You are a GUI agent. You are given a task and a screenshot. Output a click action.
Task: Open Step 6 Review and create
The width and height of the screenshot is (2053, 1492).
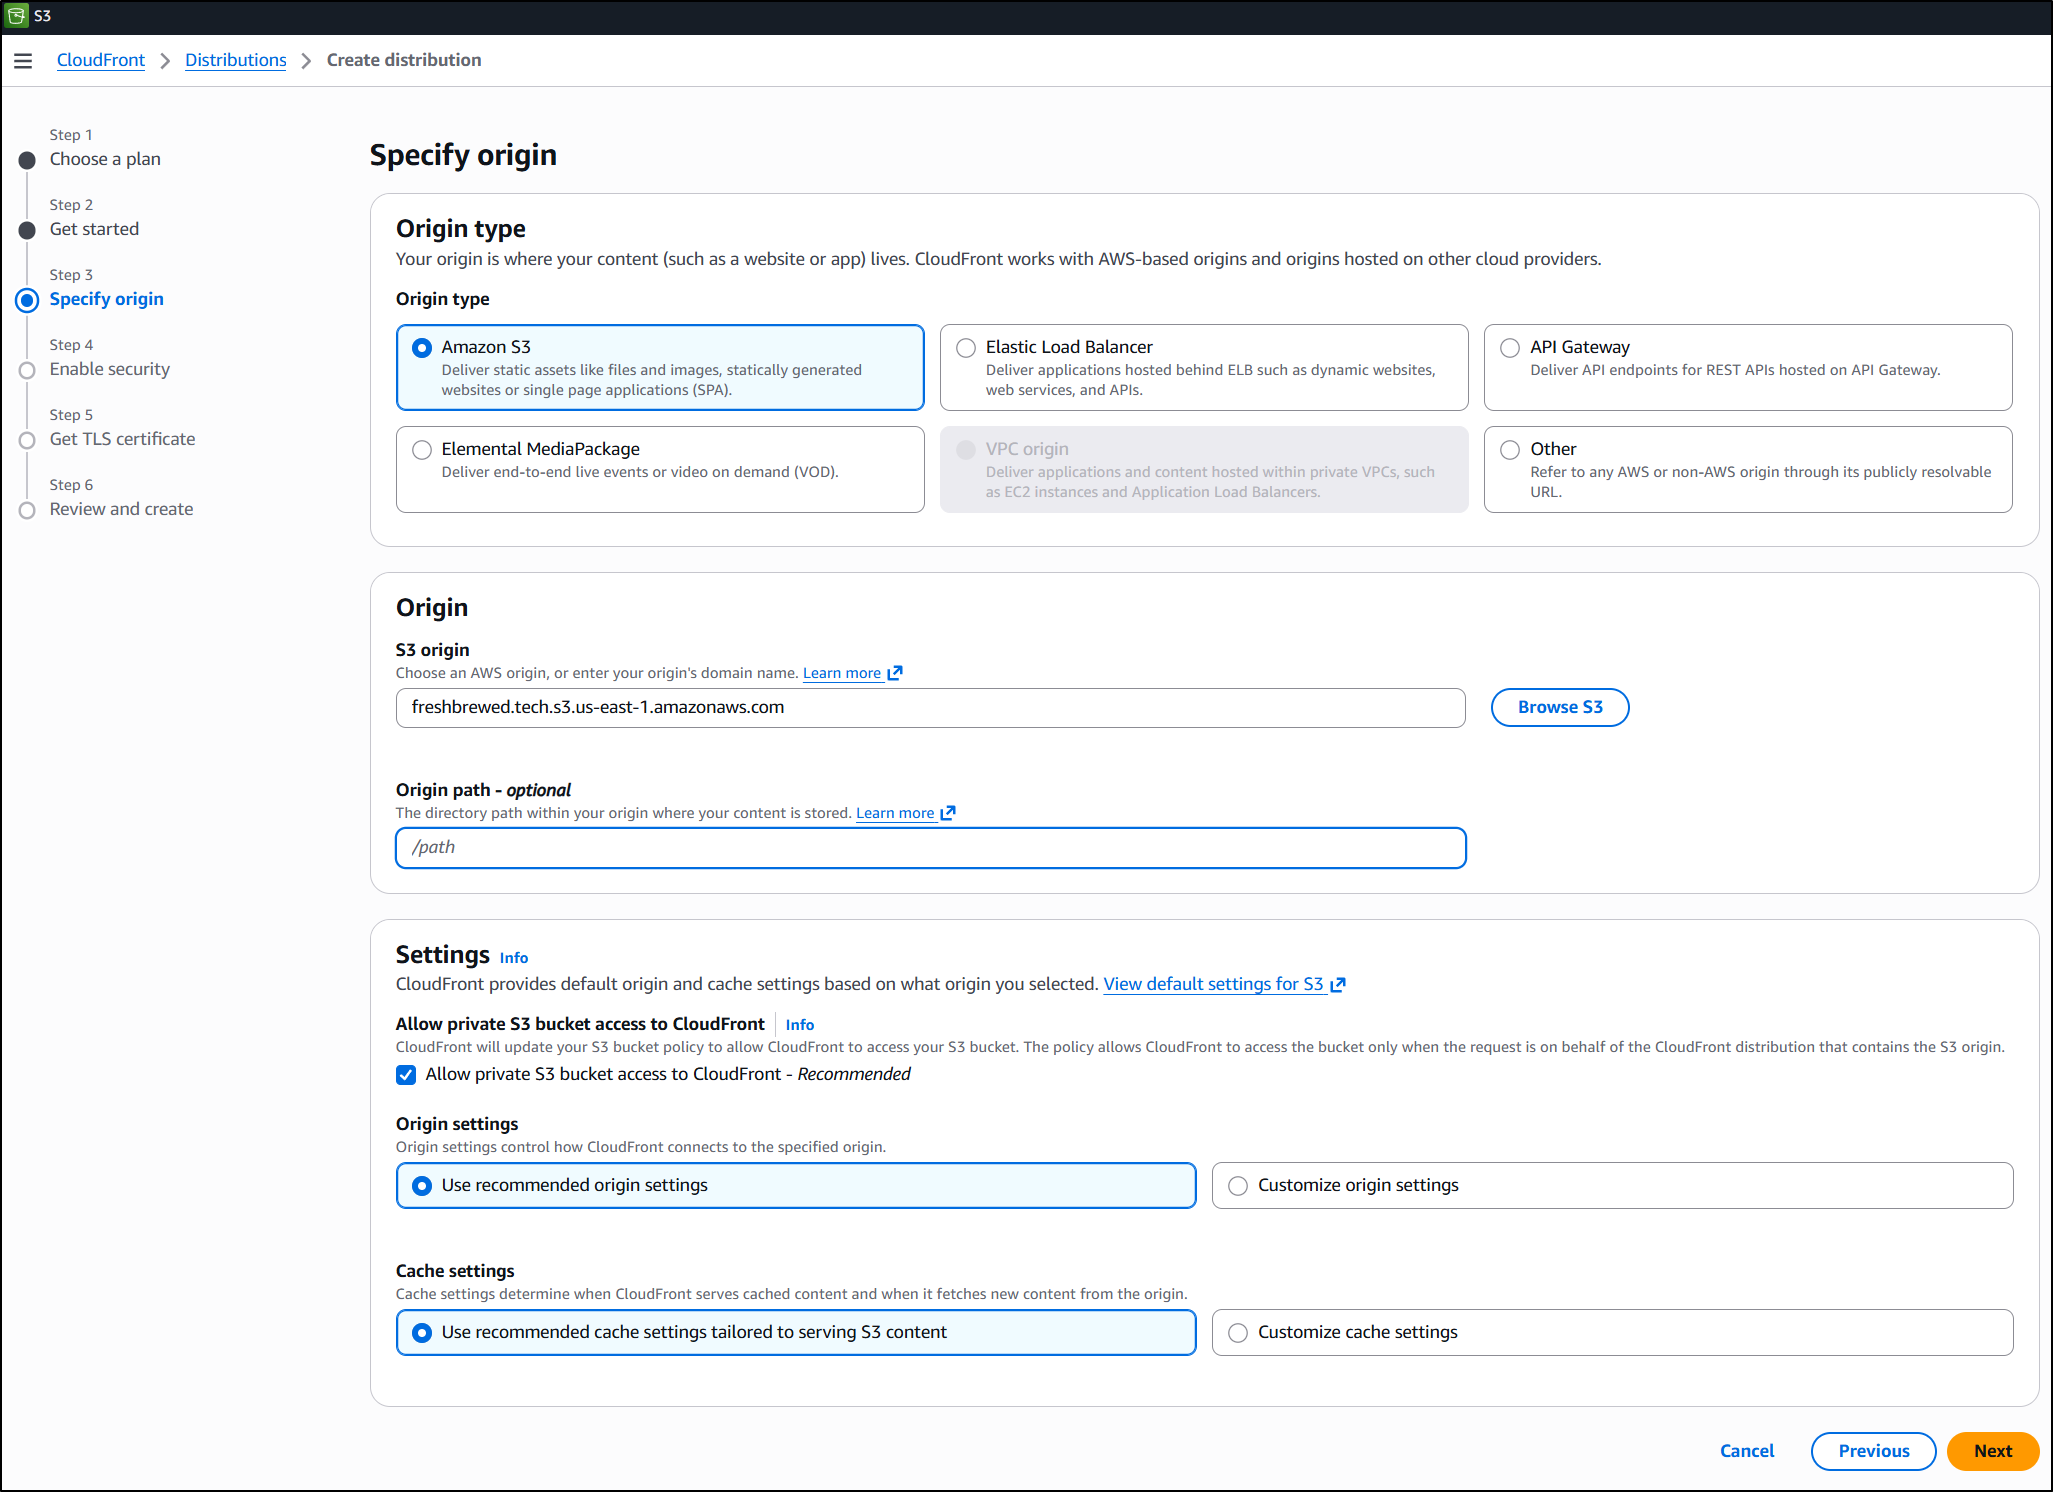[122, 509]
